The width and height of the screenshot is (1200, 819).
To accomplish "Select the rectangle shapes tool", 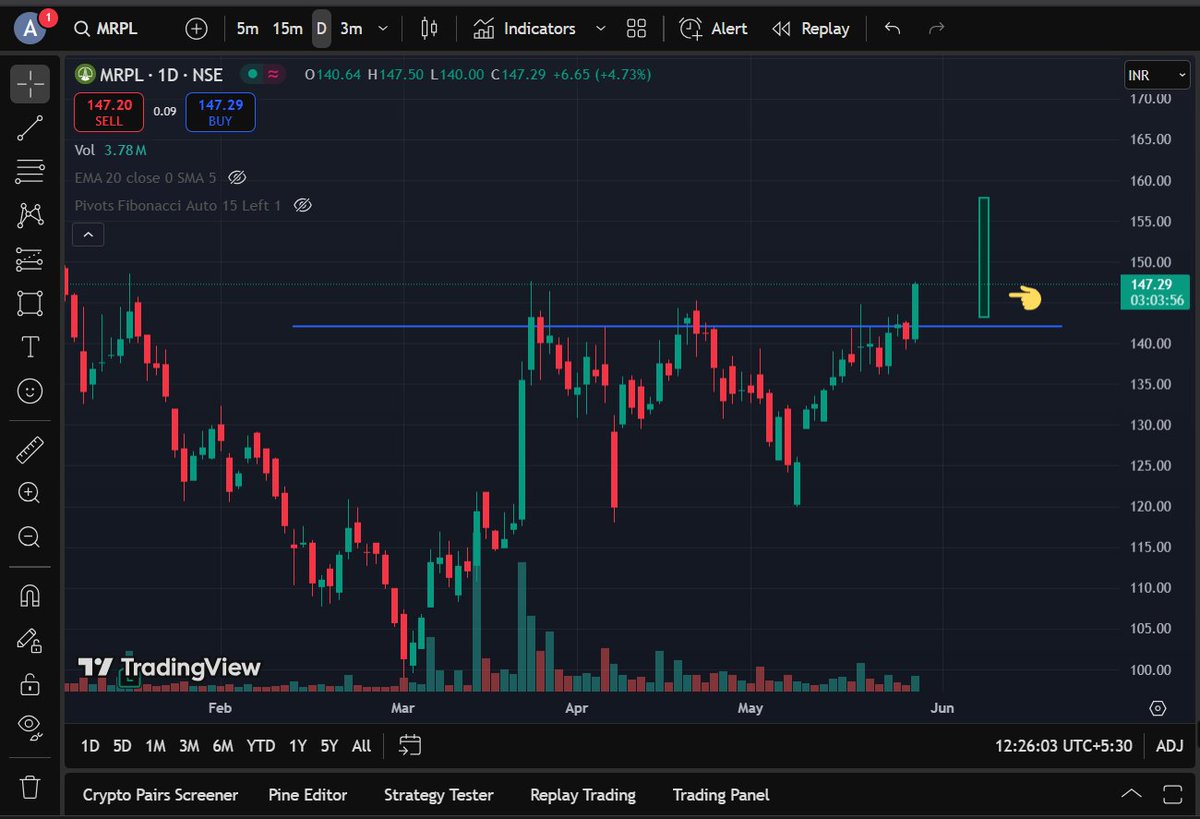I will (30, 303).
